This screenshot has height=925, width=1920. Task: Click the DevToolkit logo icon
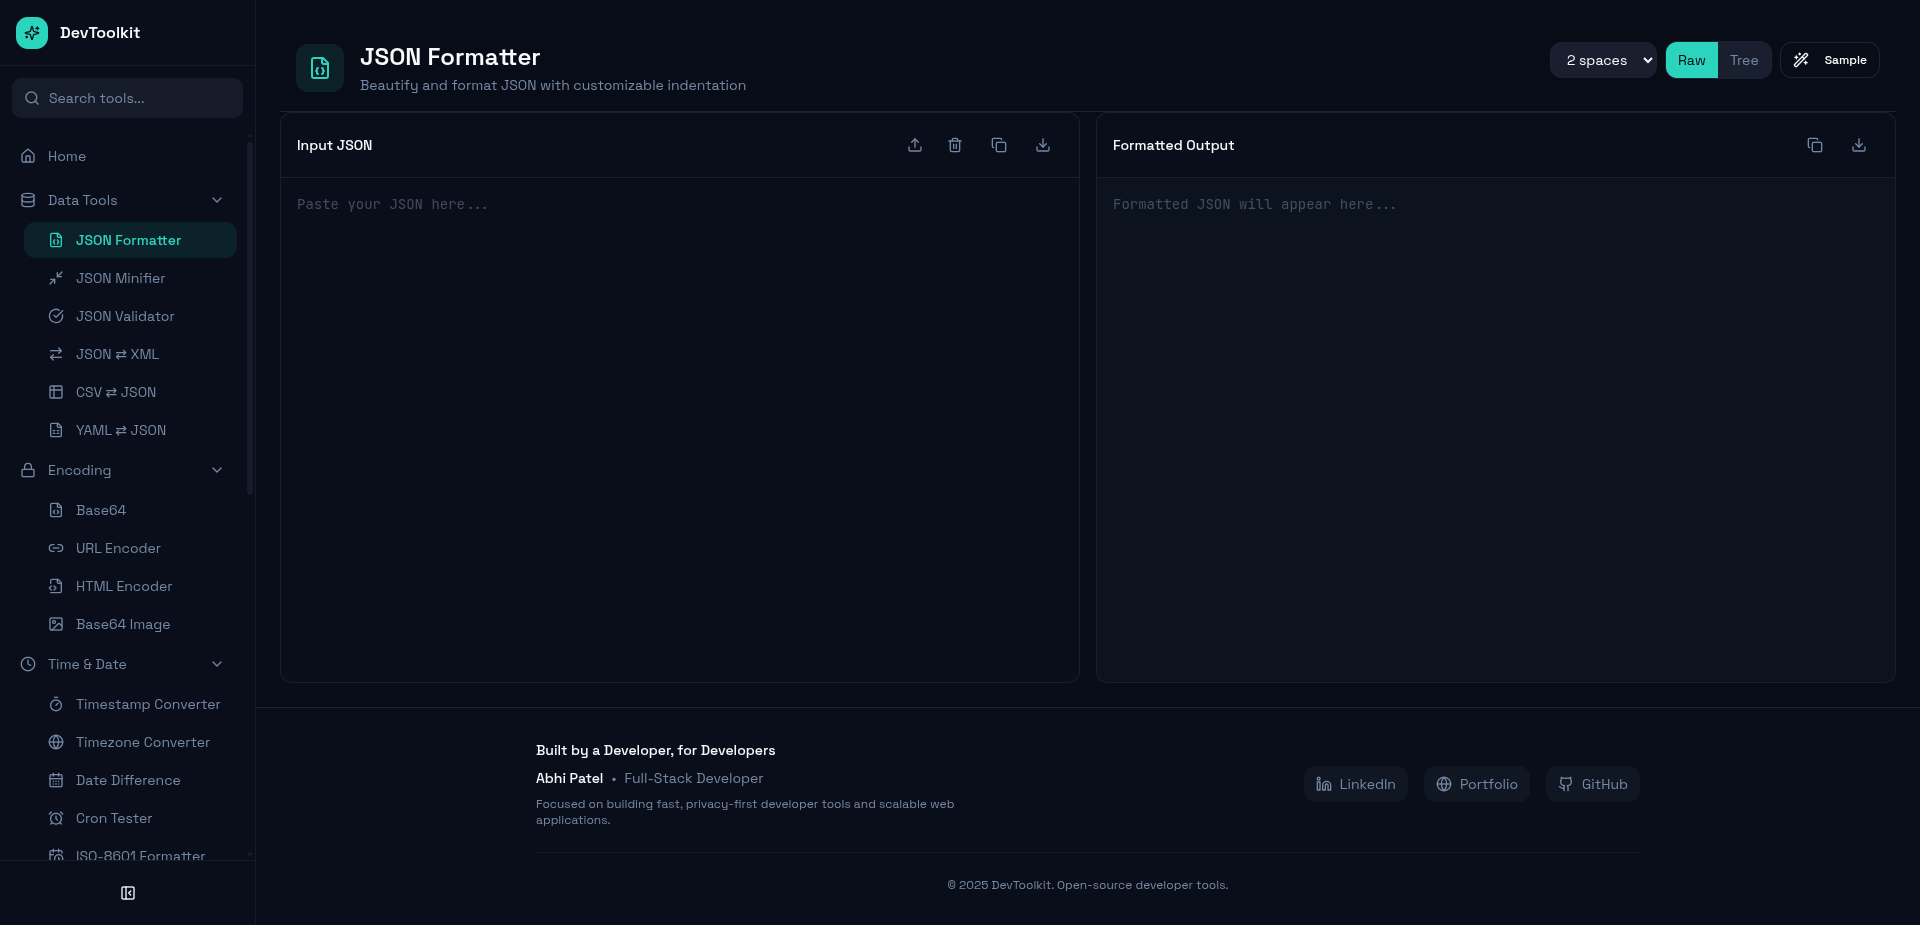(31, 32)
